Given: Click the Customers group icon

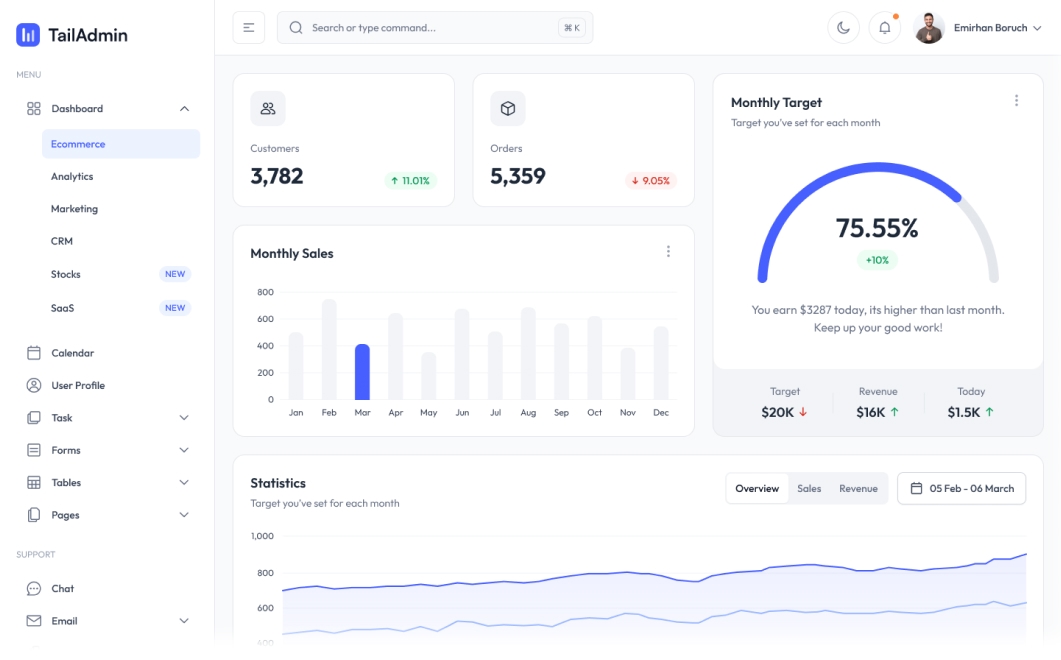Looking at the screenshot, I should (x=267, y=107).
